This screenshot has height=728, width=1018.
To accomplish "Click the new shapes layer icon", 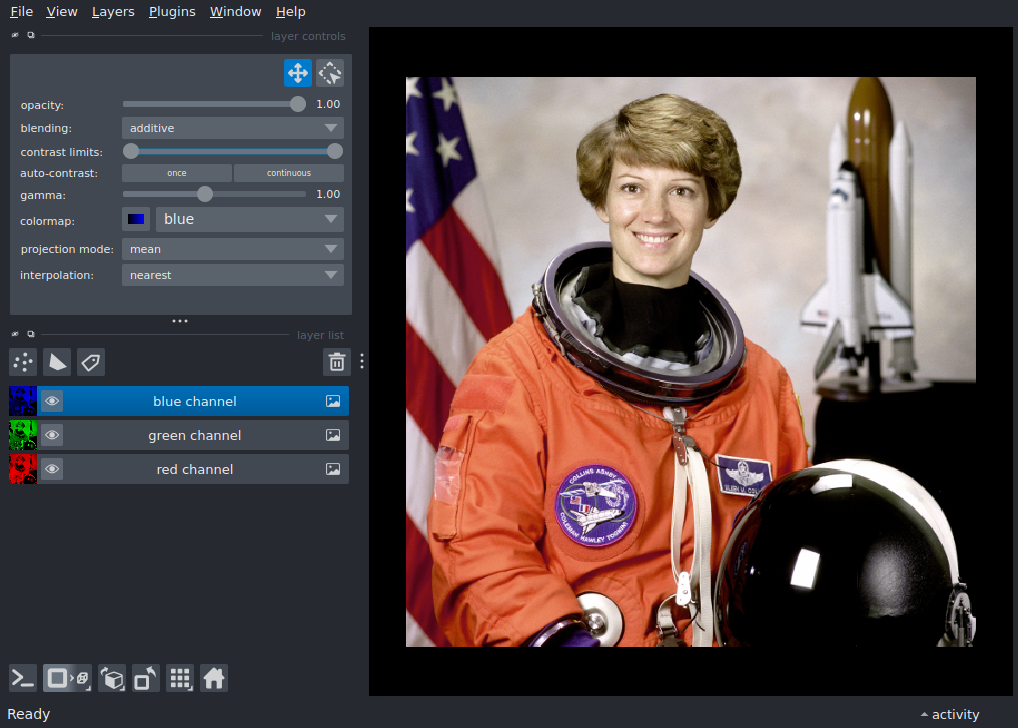I will point(57,362).
